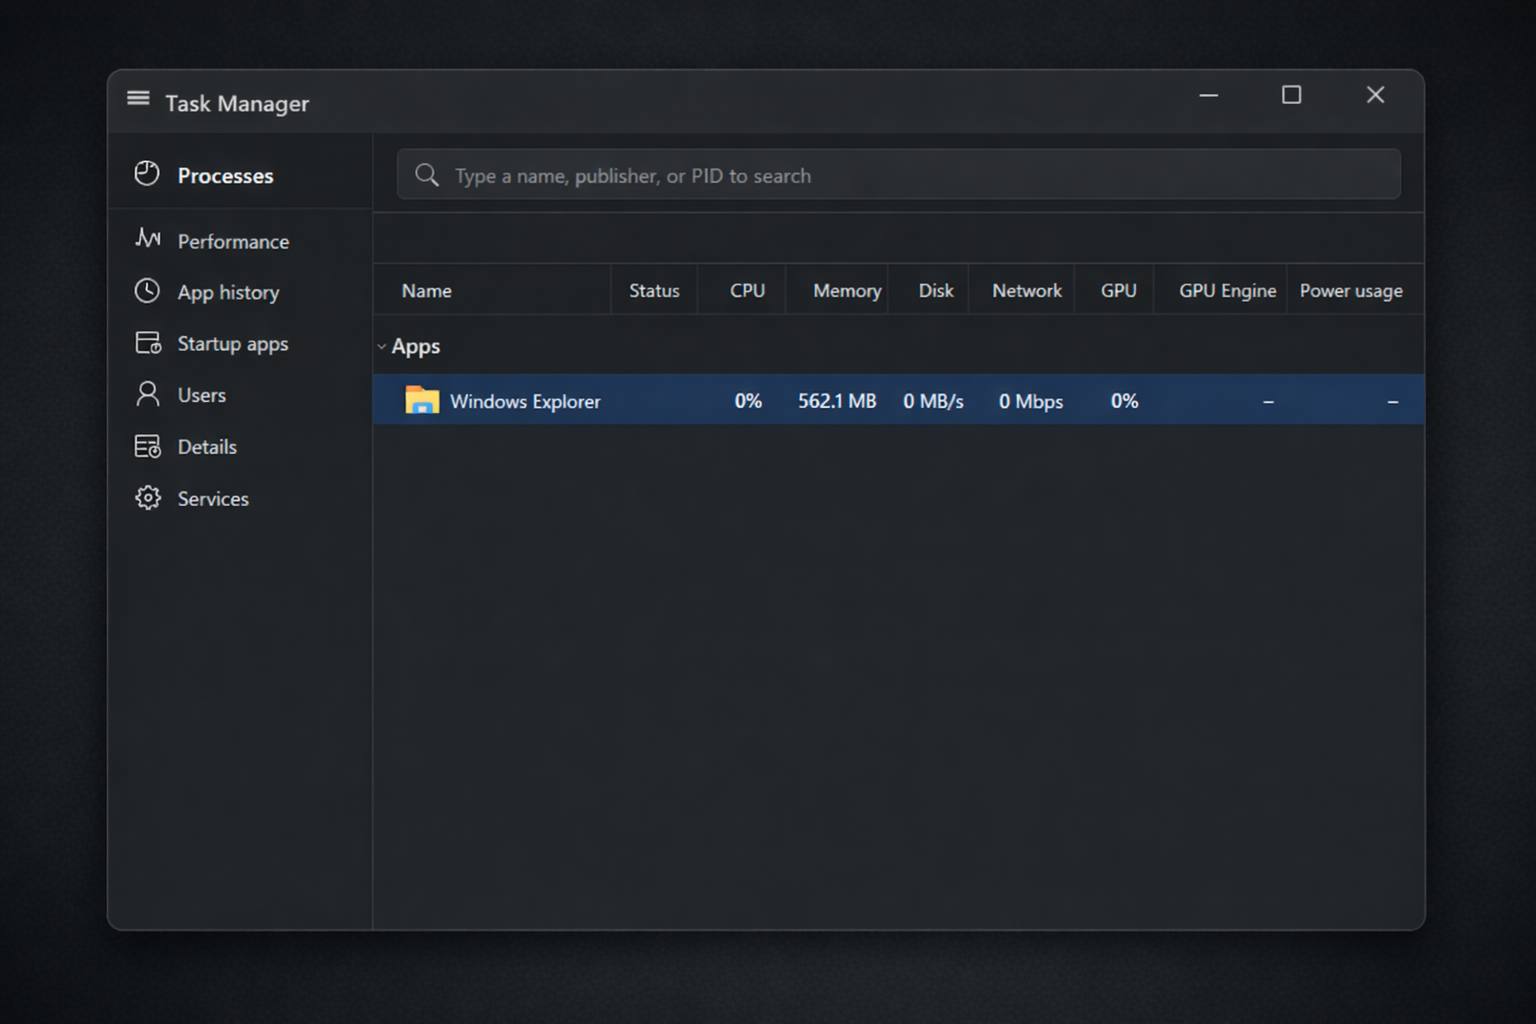
Task: Click the Performance graph icon
Action: click(x=147, y=239)
